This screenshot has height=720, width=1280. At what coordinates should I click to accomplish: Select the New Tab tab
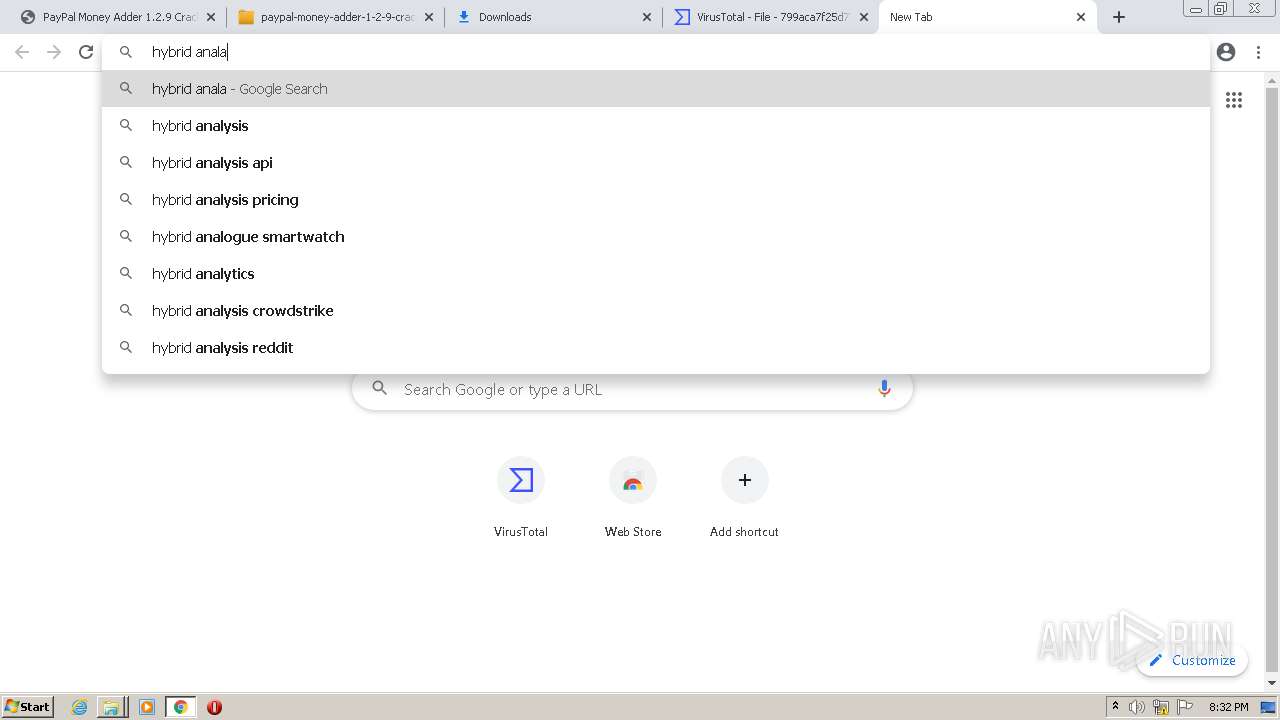click(x=988, y=17)
